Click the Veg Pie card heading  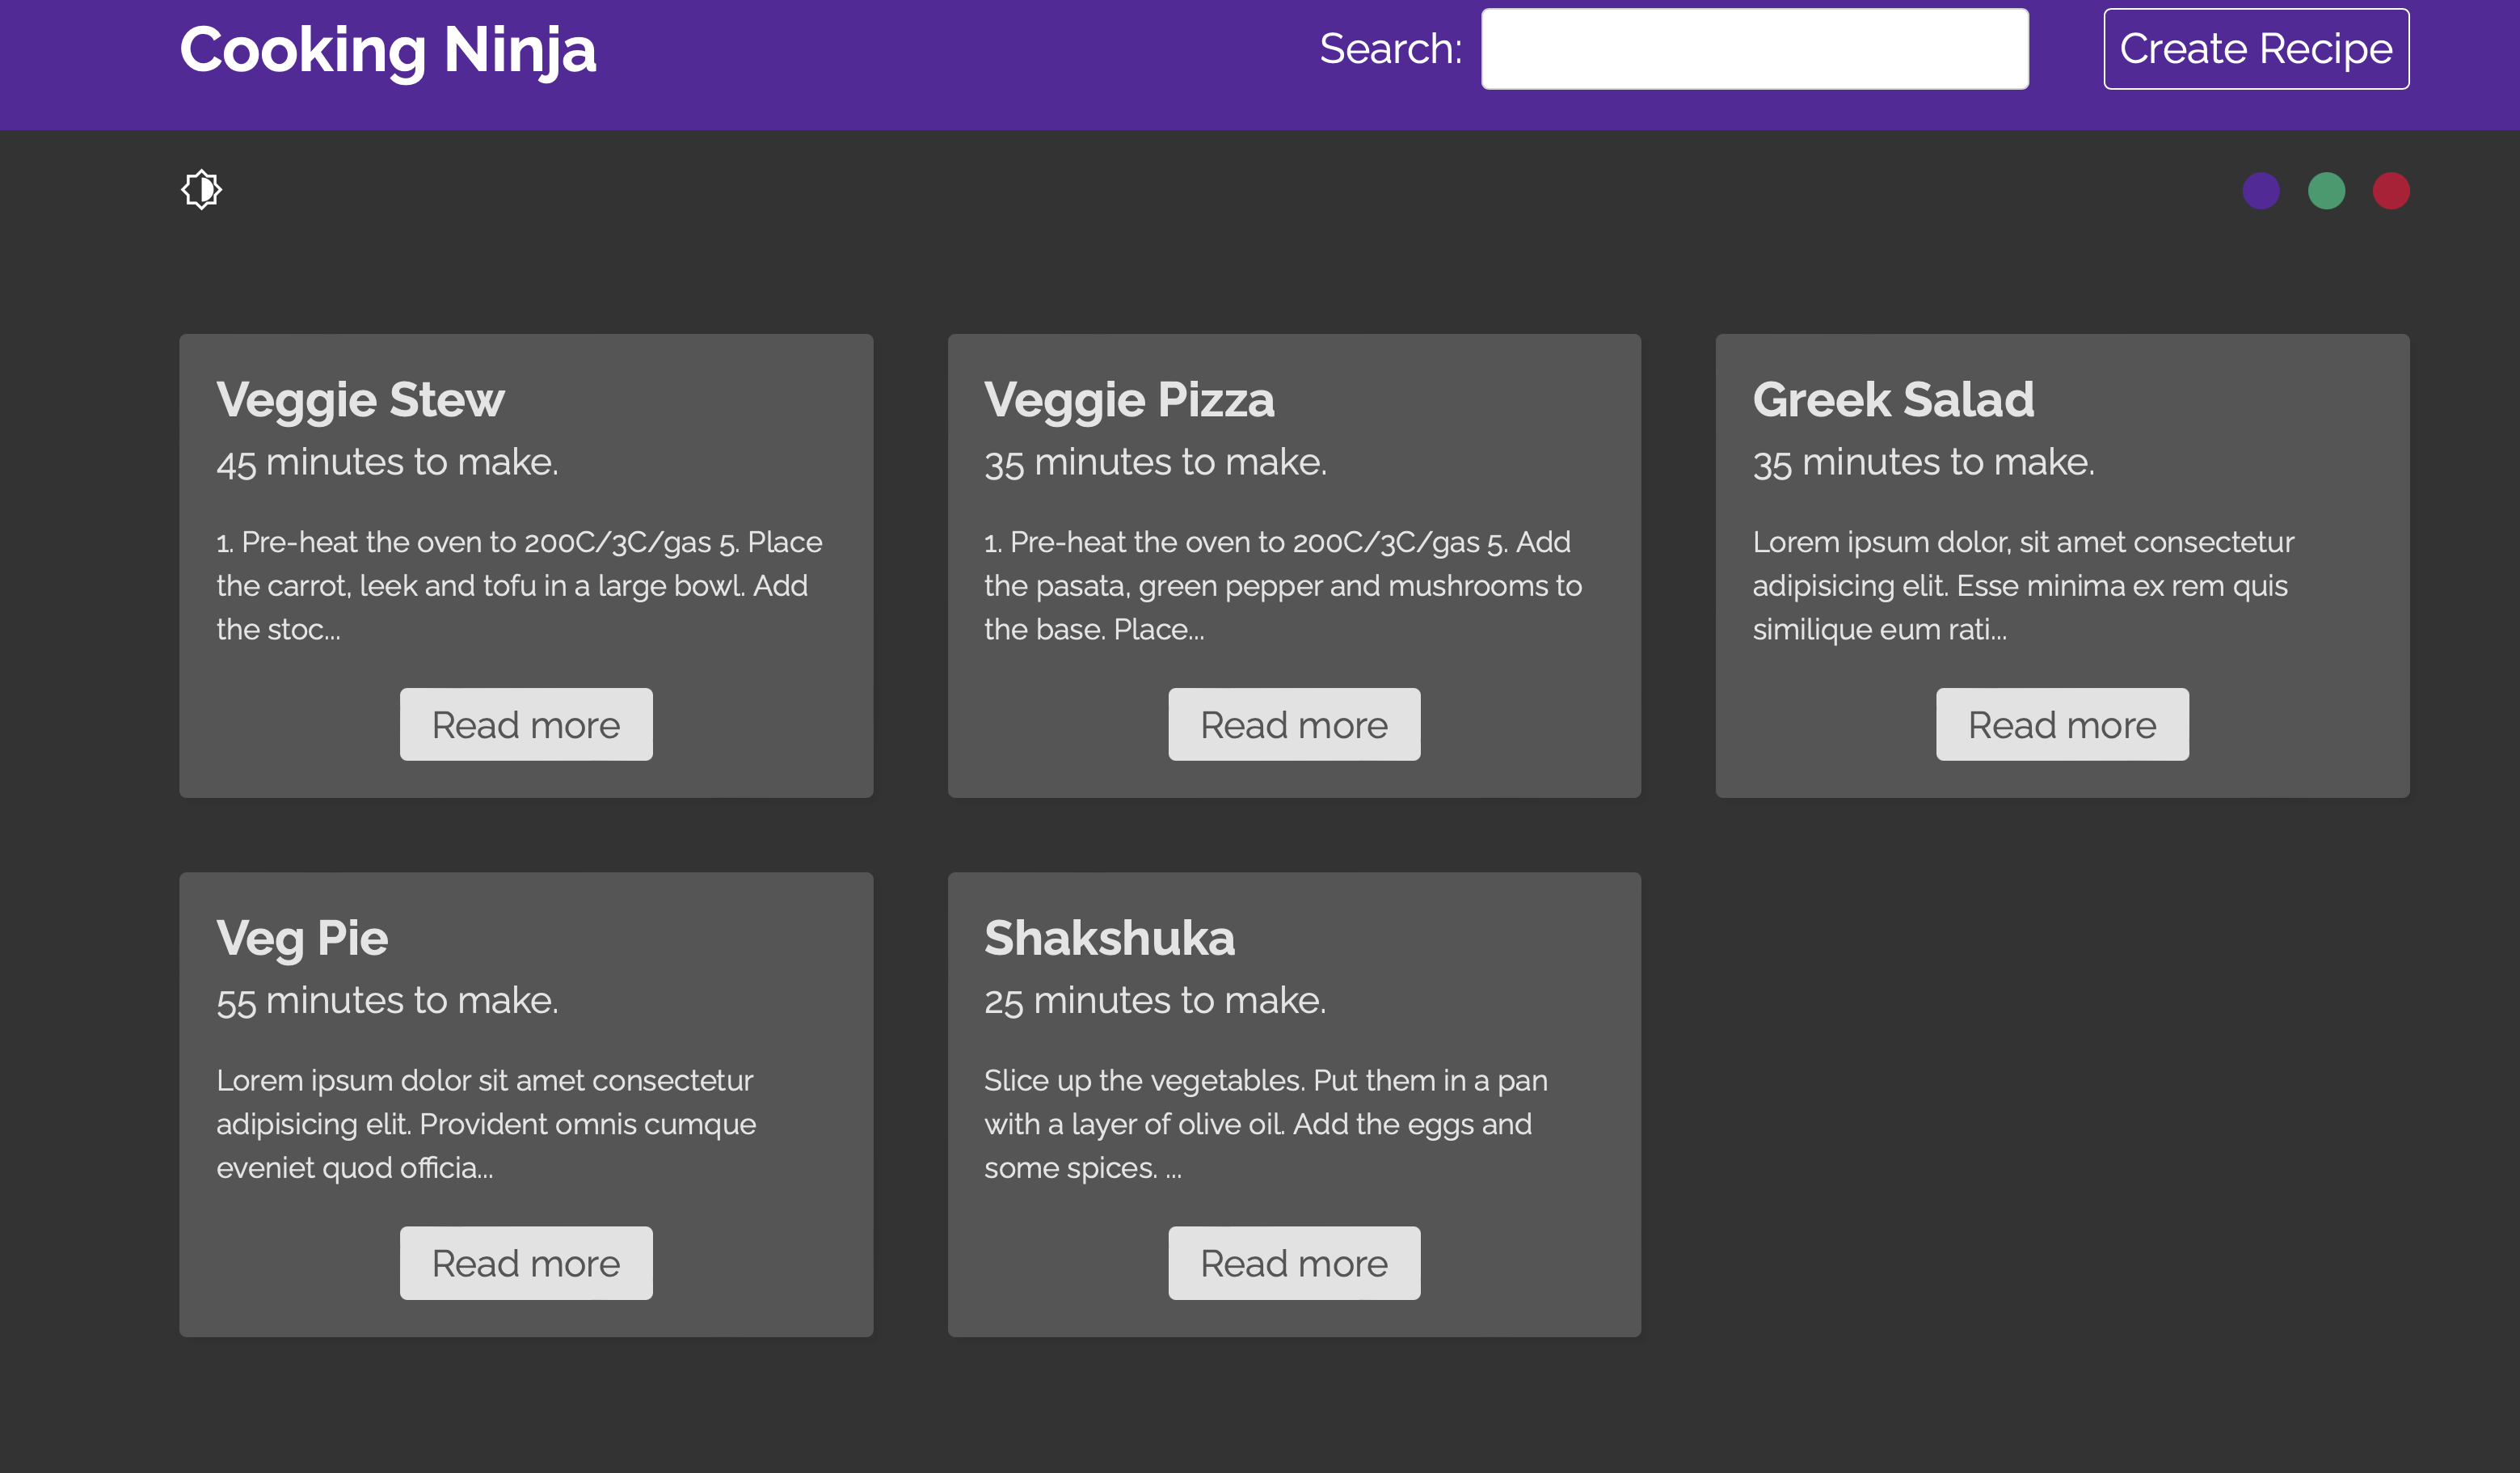pyautogui.click(x=302, y=937)
